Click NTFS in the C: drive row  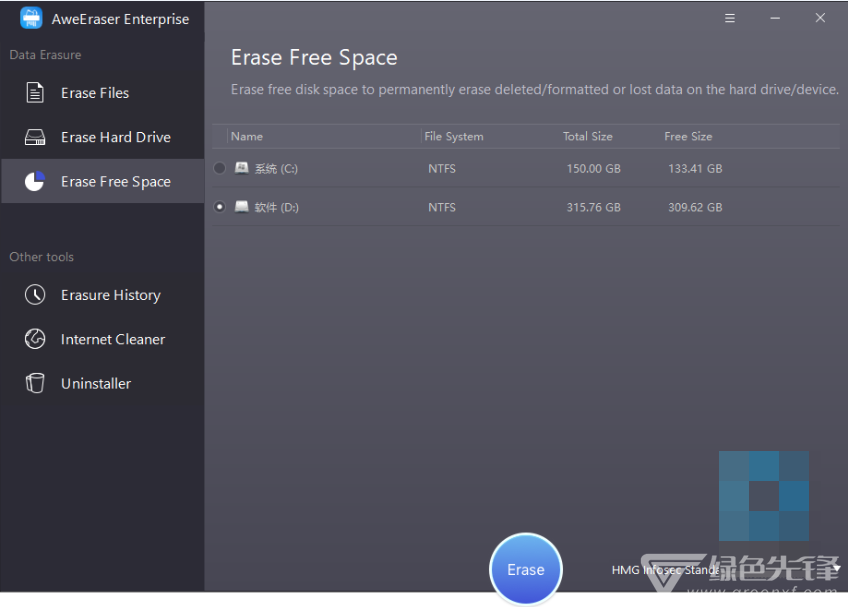pos(442,168)
